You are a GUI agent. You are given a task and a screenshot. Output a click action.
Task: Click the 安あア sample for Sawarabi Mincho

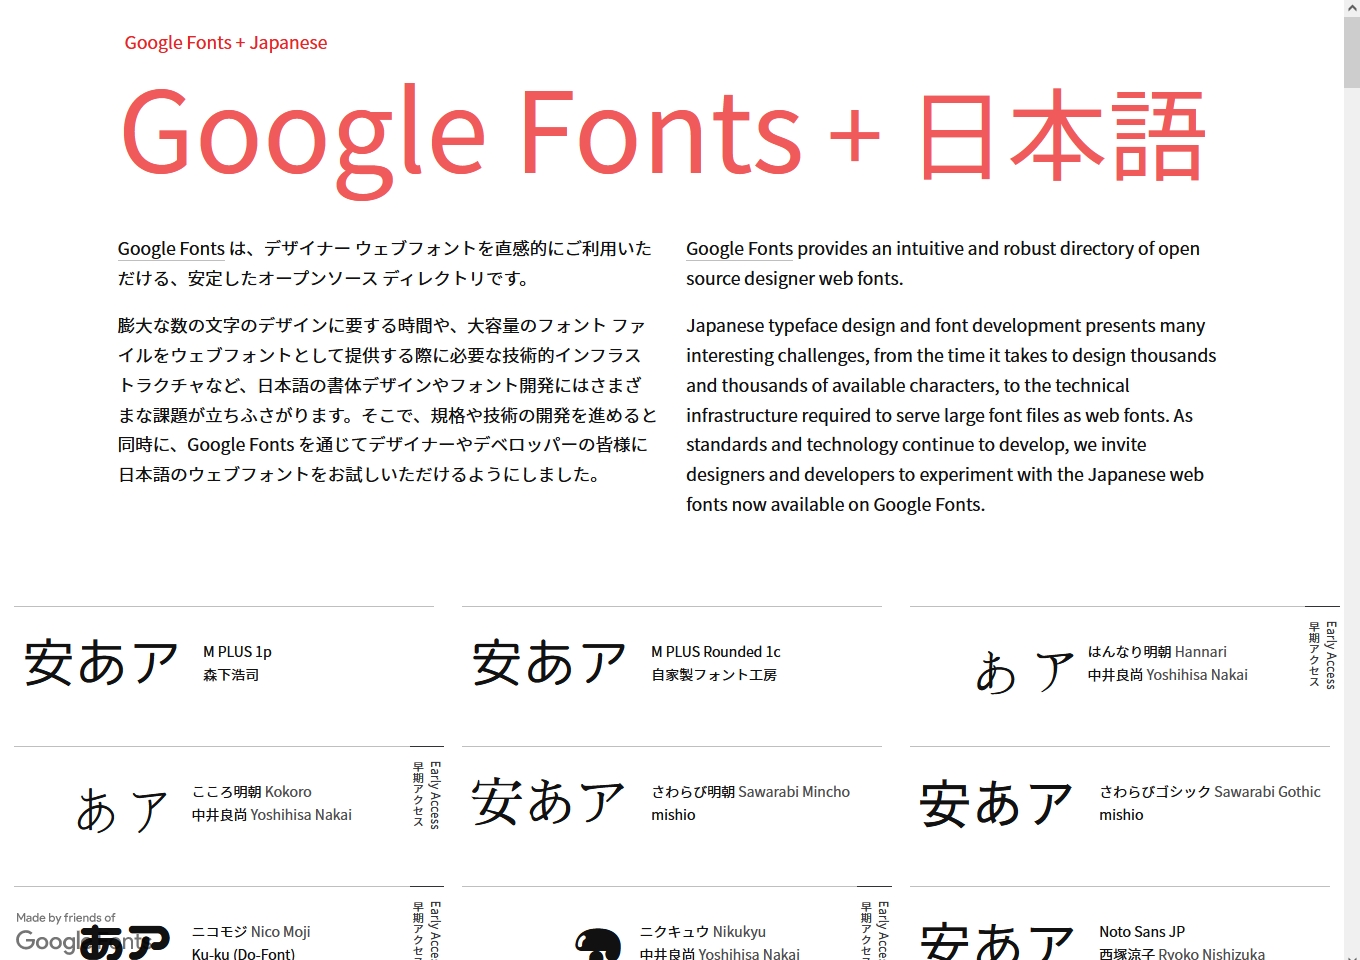tap(549, 802)
